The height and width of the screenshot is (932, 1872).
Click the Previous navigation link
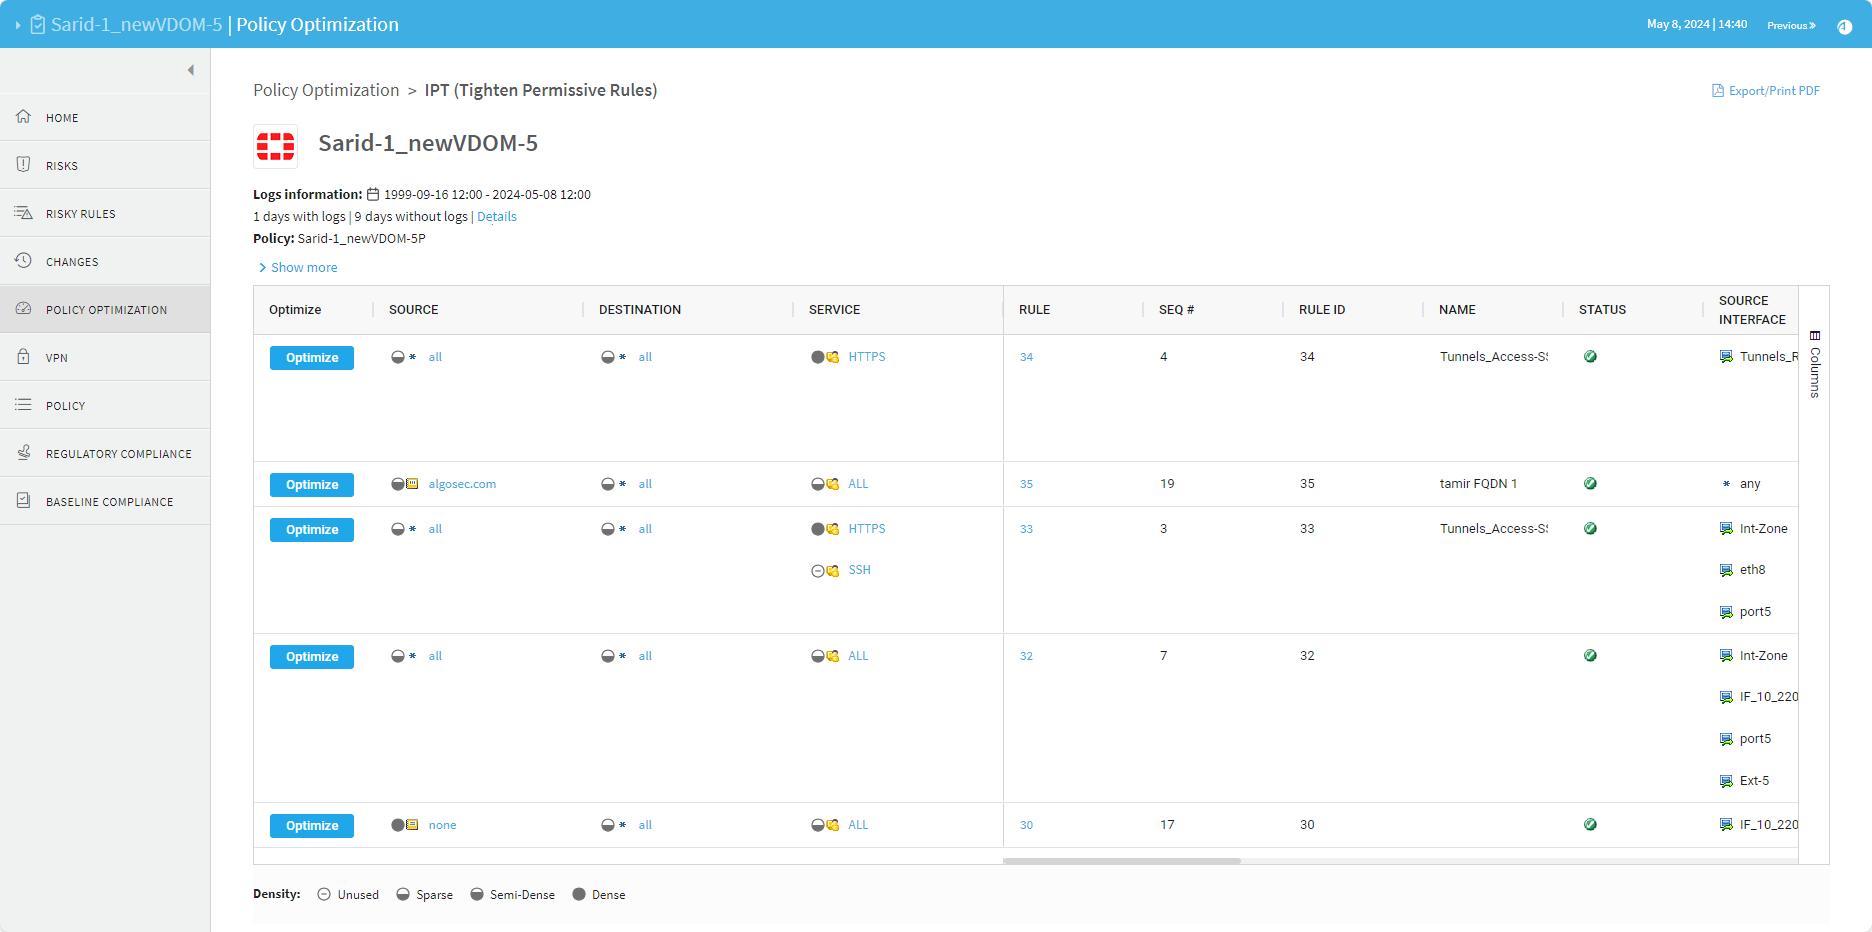click(1790, 25)
